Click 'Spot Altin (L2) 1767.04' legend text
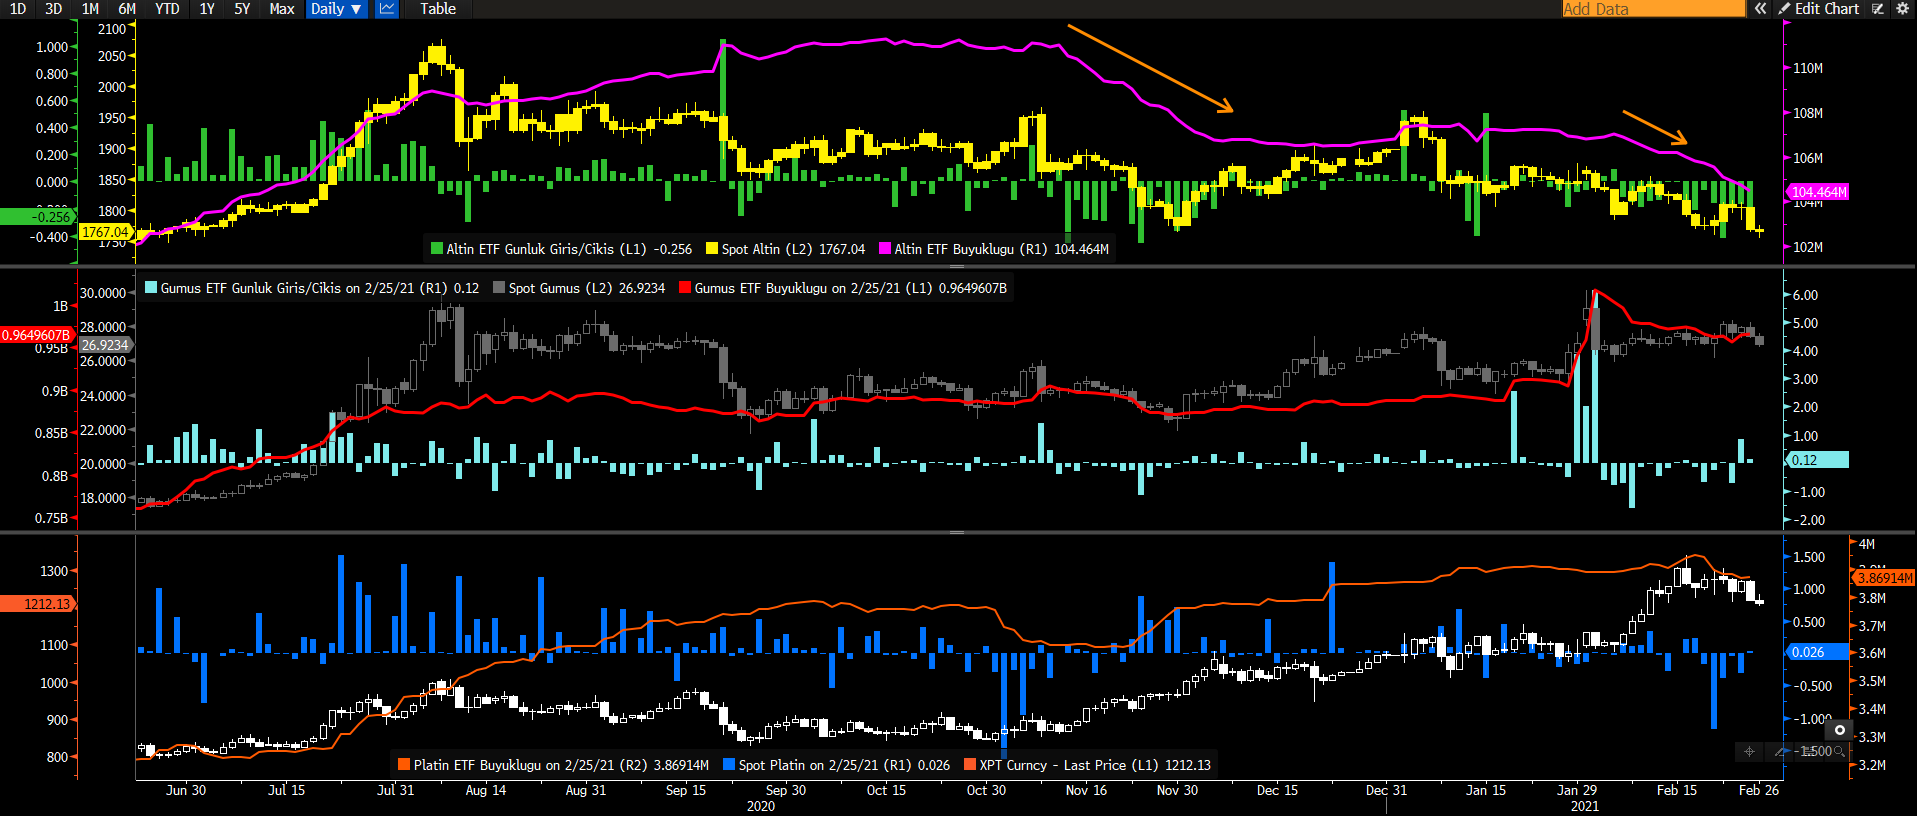Screen dimensions: 1917x816 click(x=793, y=249)
